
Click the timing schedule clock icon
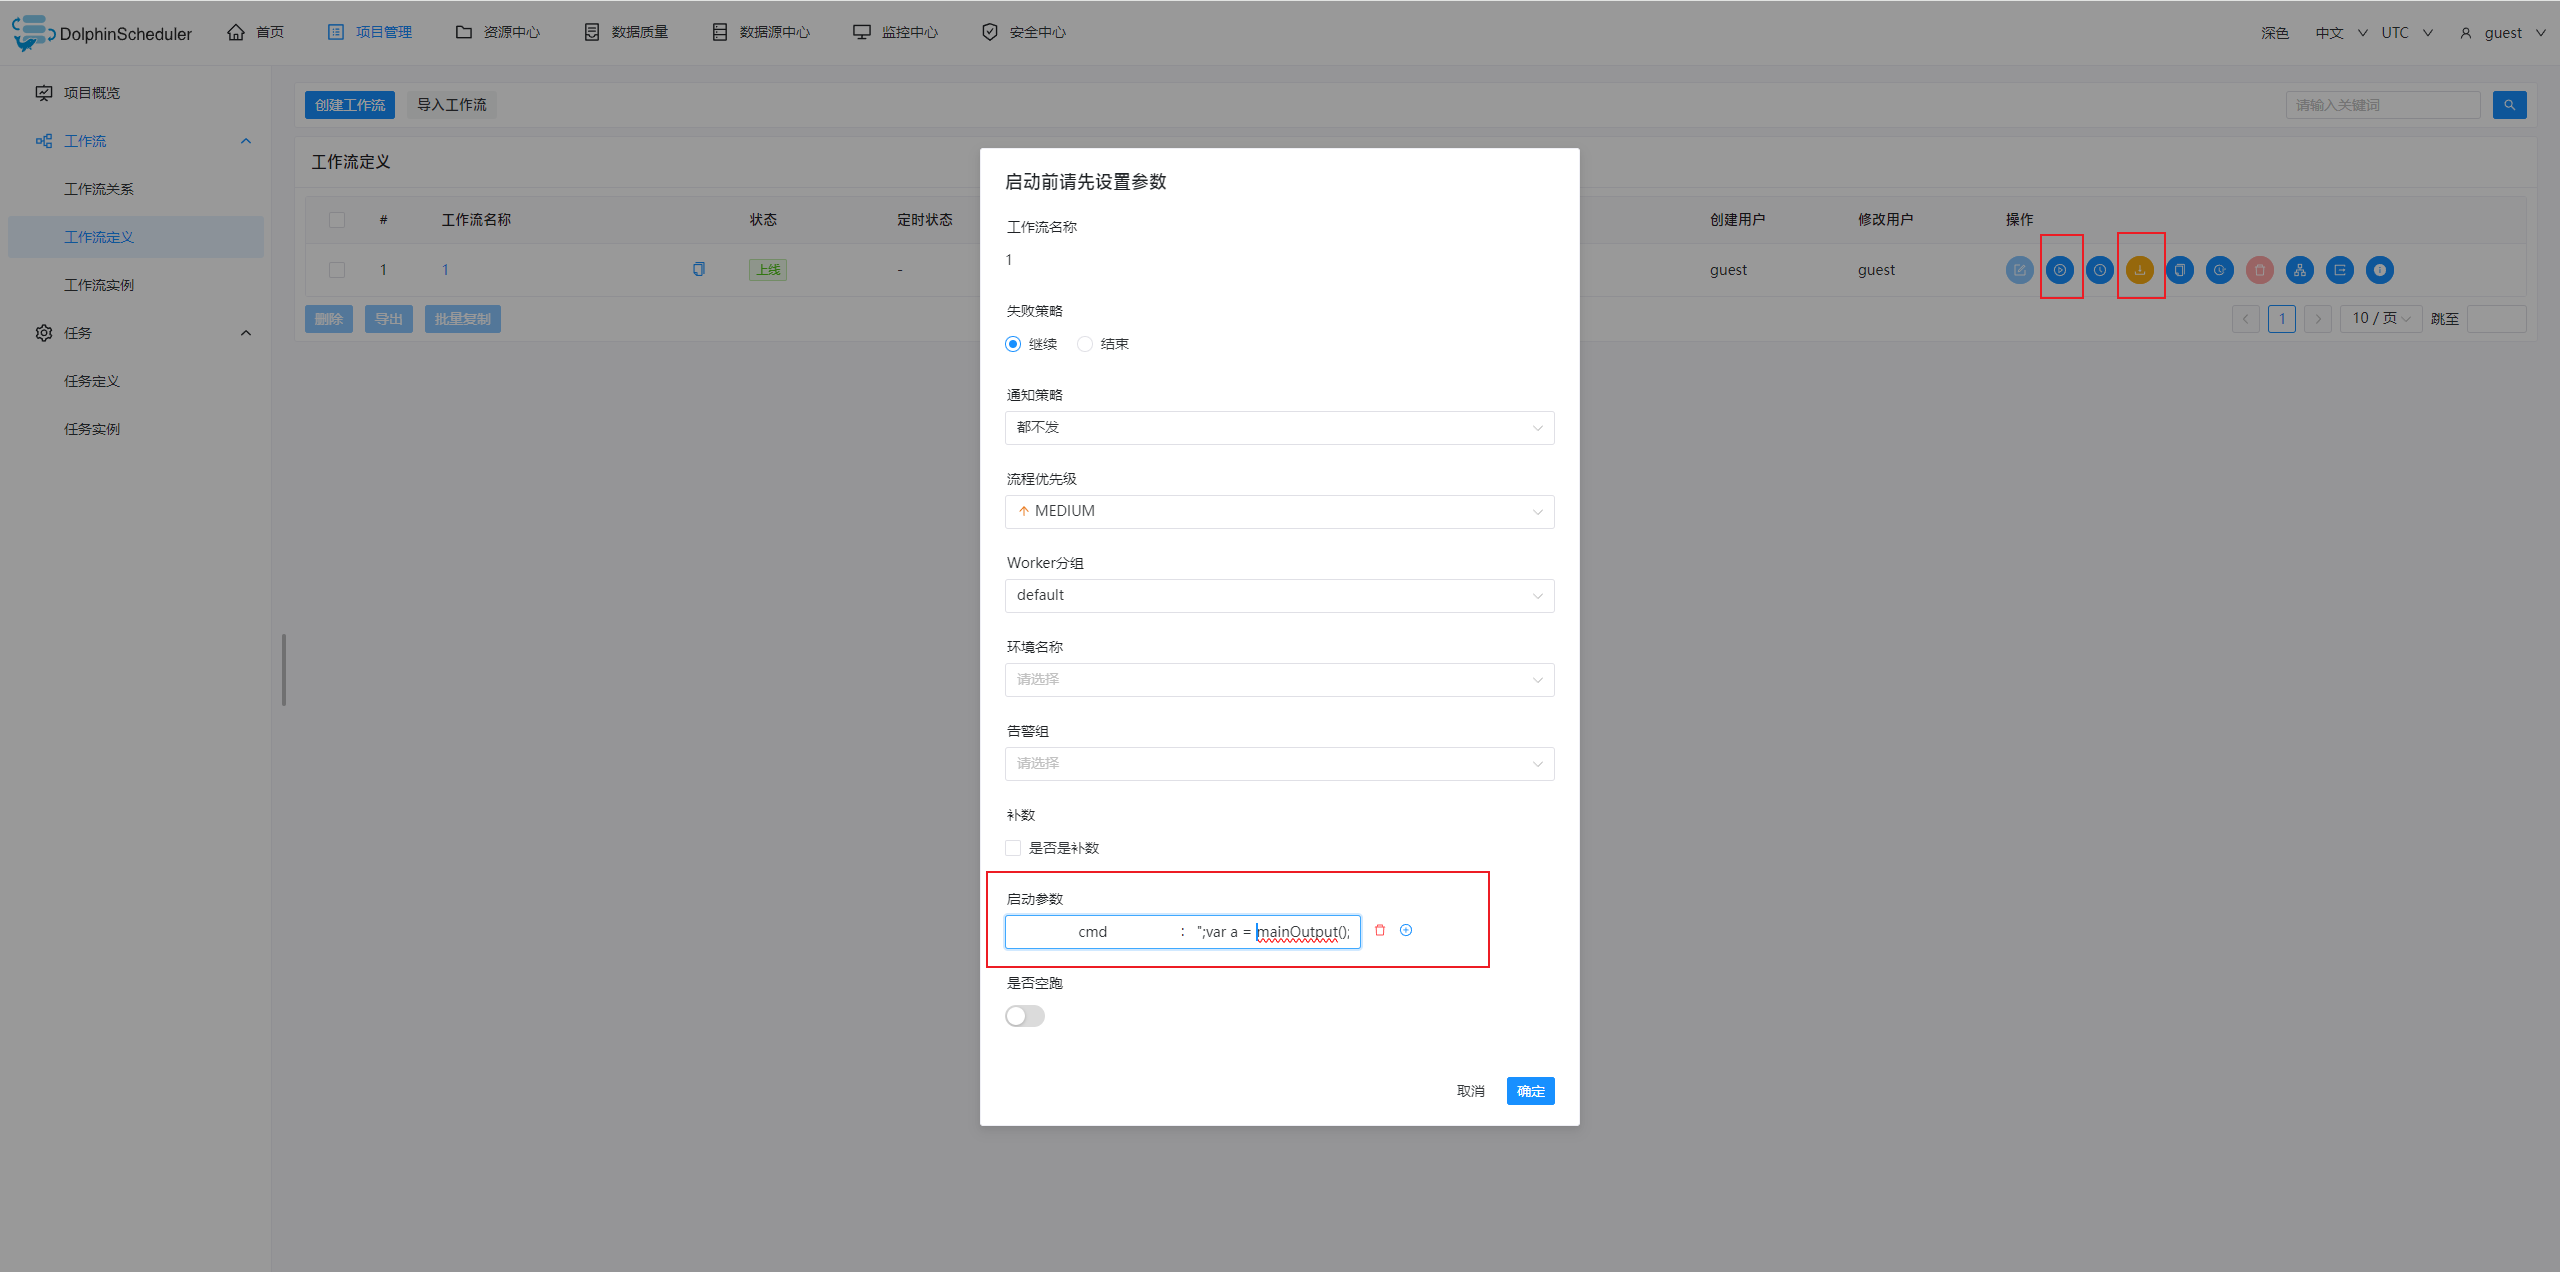(2099, 270)
